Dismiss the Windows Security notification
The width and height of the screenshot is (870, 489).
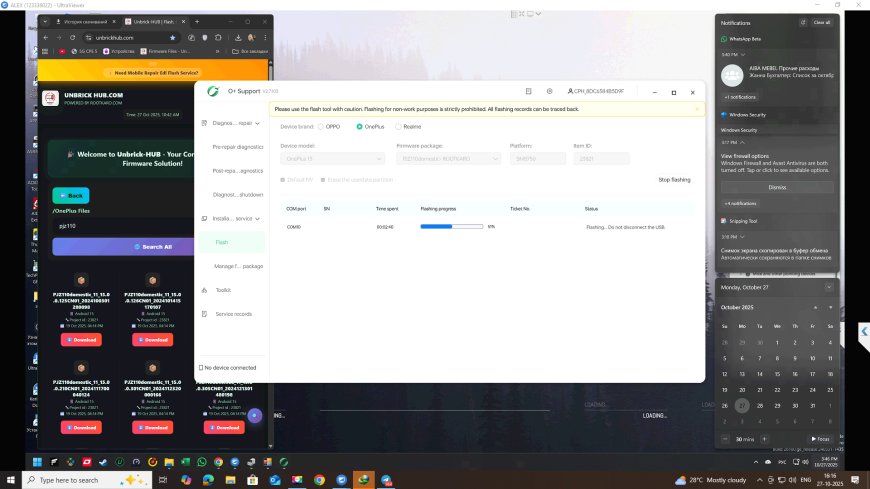(x=777, y=188)
